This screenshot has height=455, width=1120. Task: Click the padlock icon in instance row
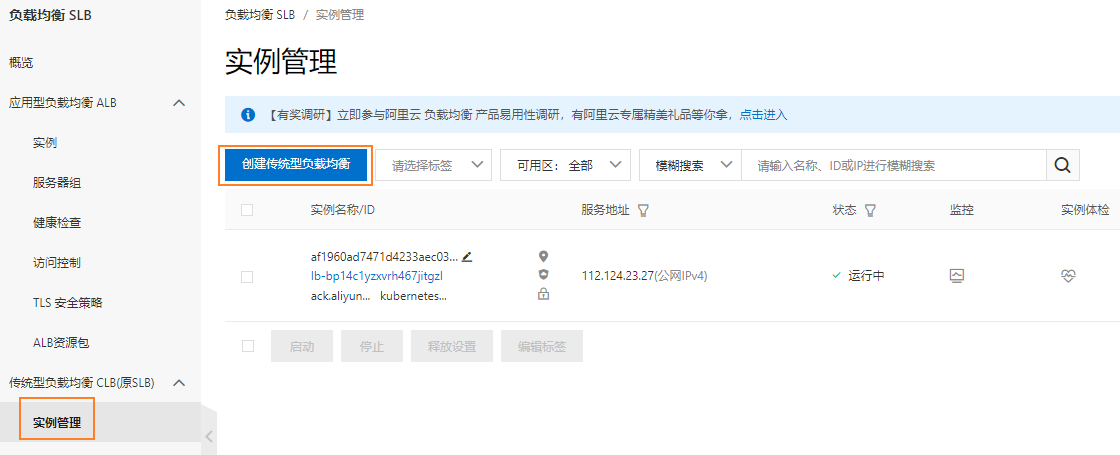click(x=543, y=294)
